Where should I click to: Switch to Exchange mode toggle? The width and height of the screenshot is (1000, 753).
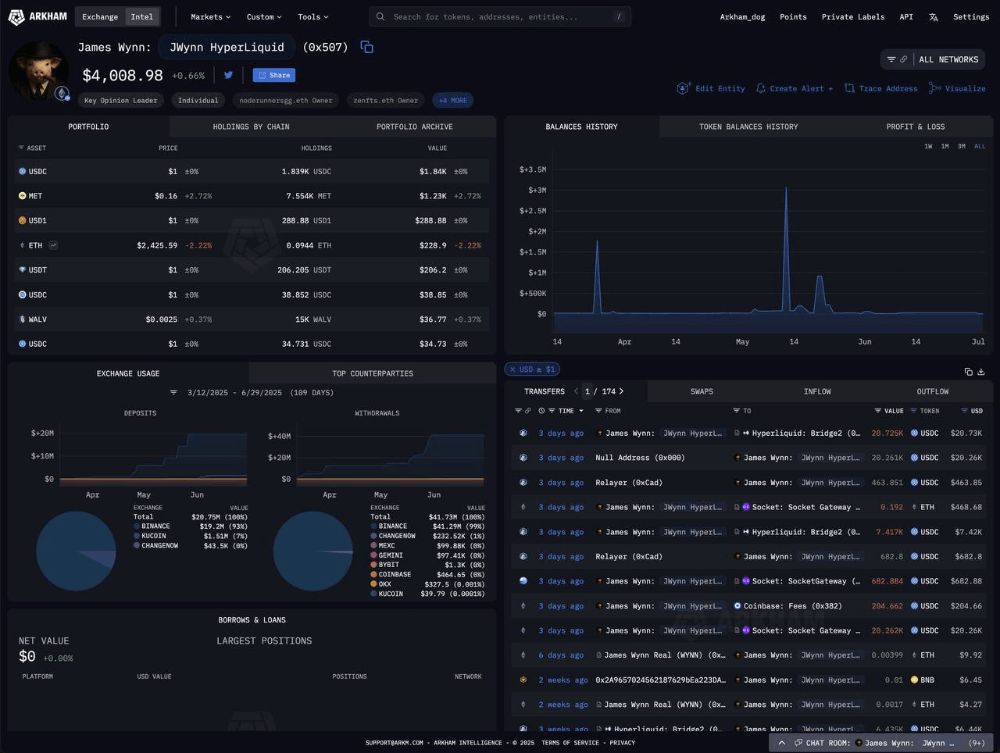point(100,17)
